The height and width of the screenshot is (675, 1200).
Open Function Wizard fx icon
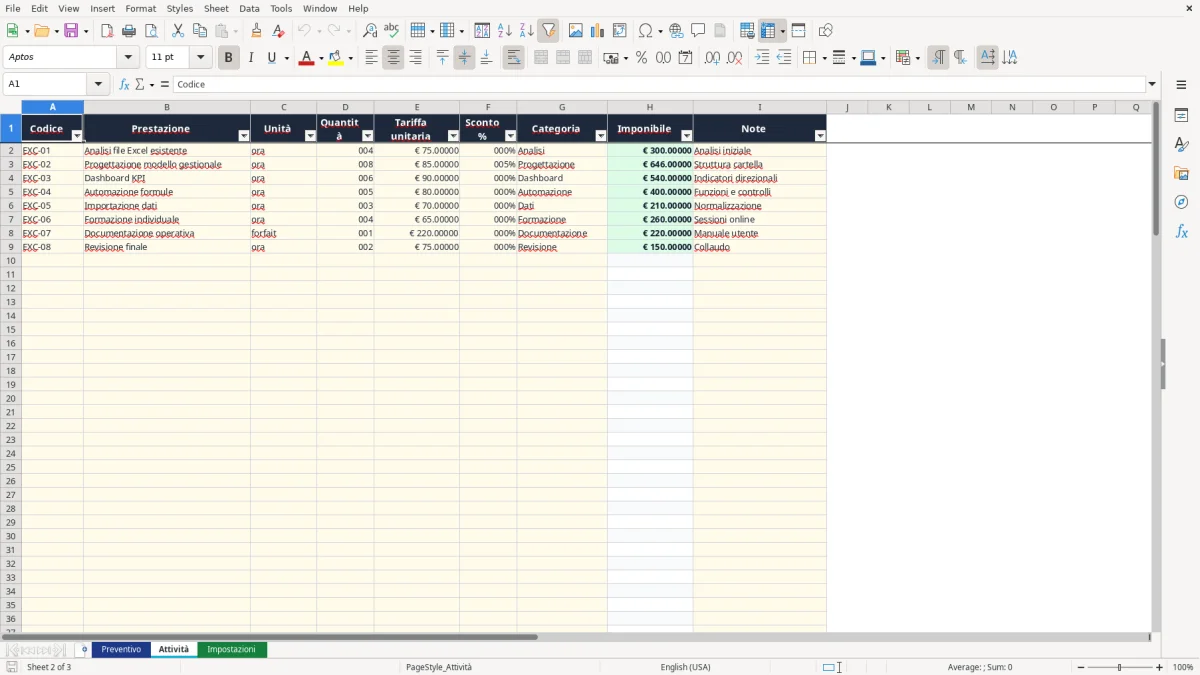(124, 84)
